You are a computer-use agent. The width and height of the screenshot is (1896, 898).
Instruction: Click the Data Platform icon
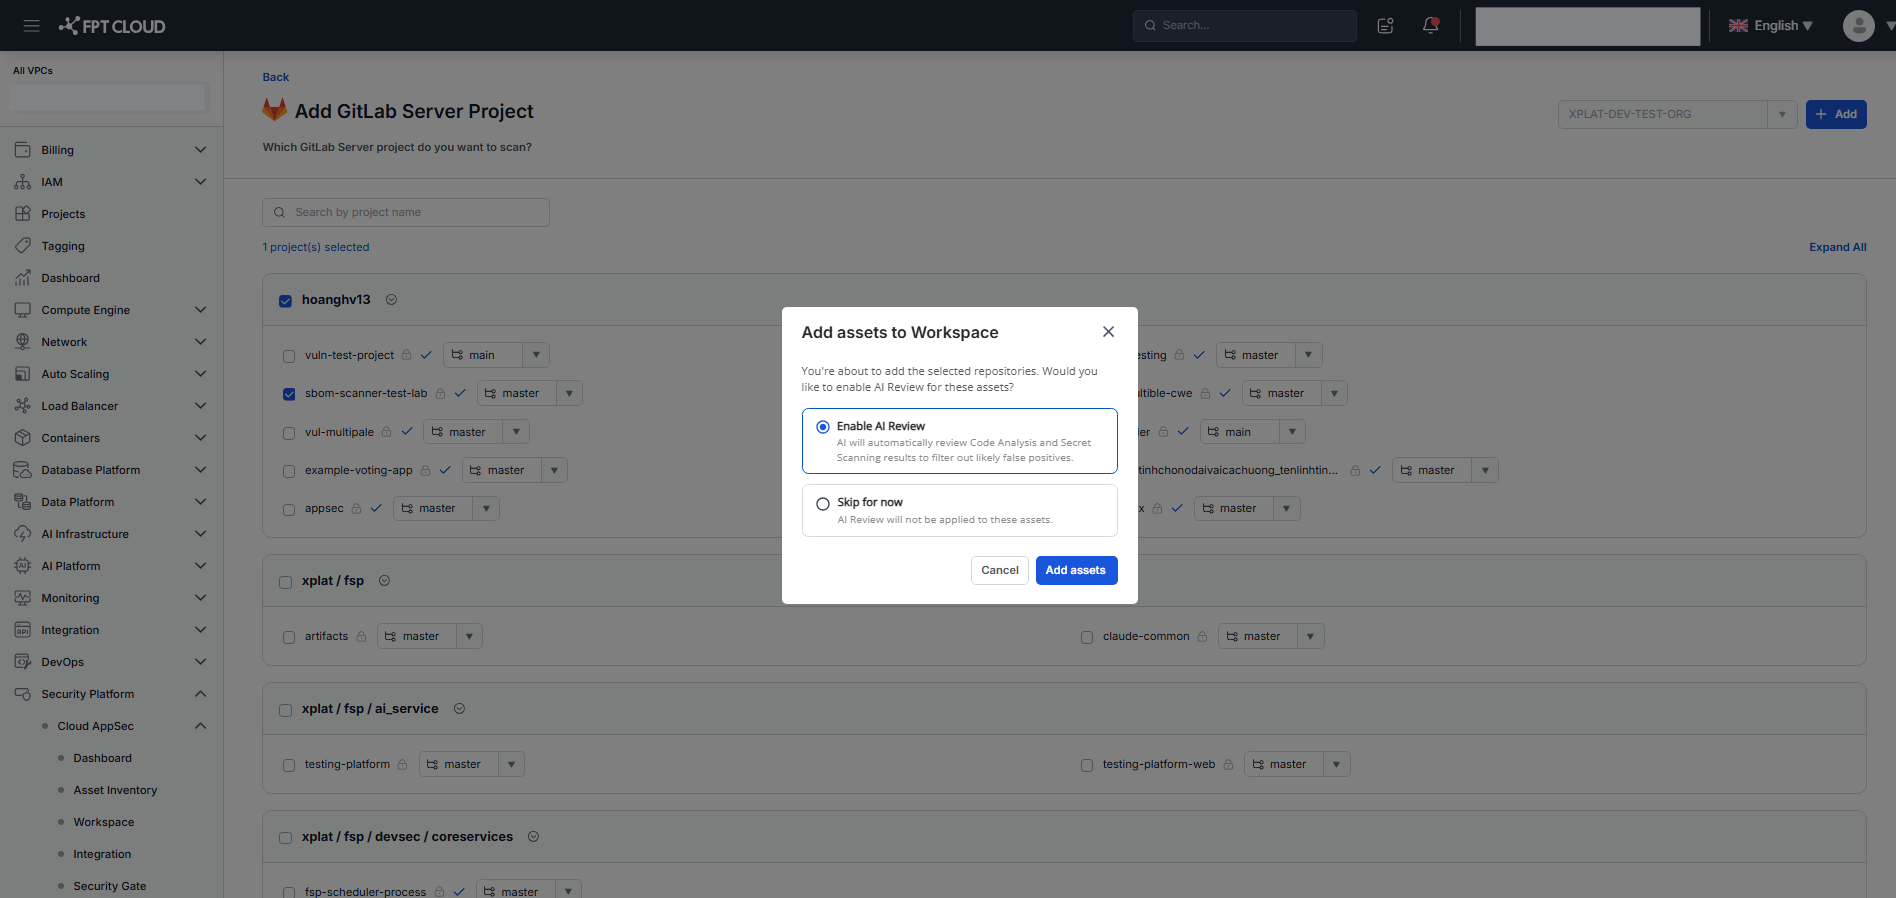(23, 502)
